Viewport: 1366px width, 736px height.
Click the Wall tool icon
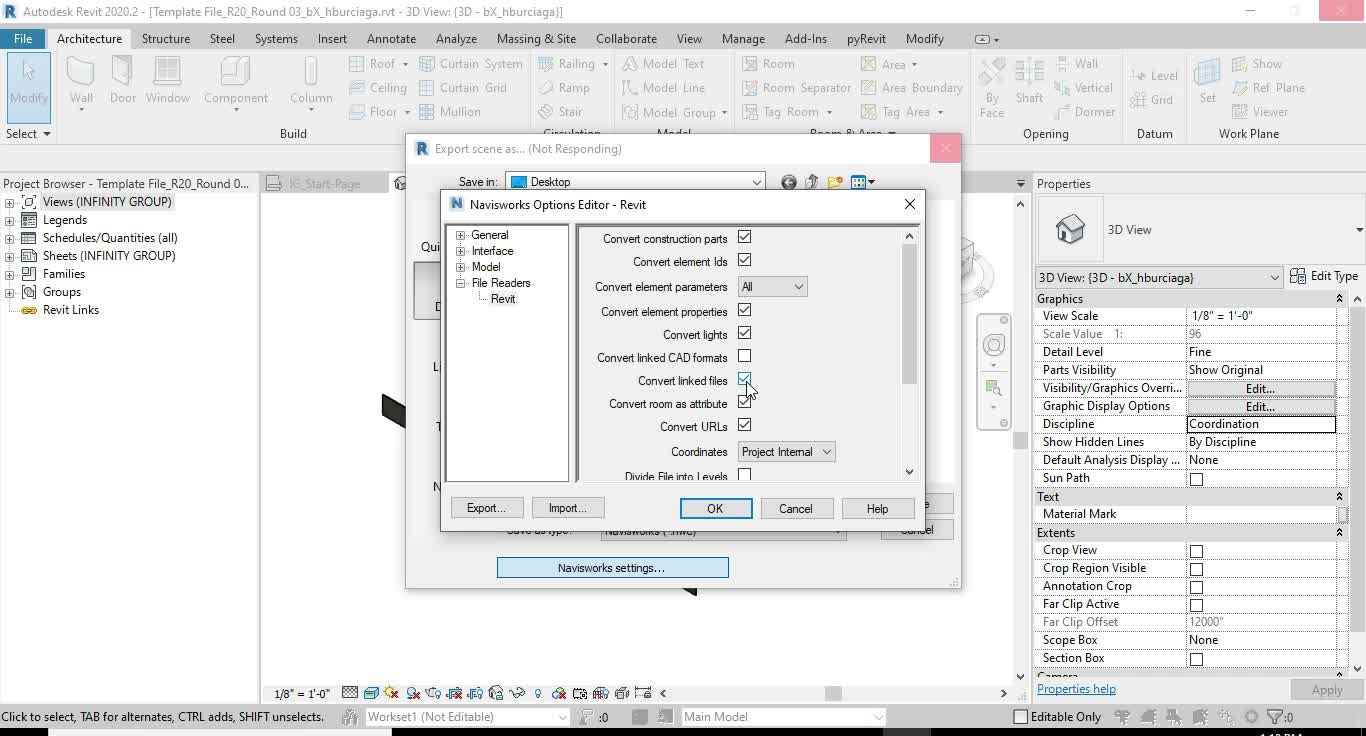[81, 80]
